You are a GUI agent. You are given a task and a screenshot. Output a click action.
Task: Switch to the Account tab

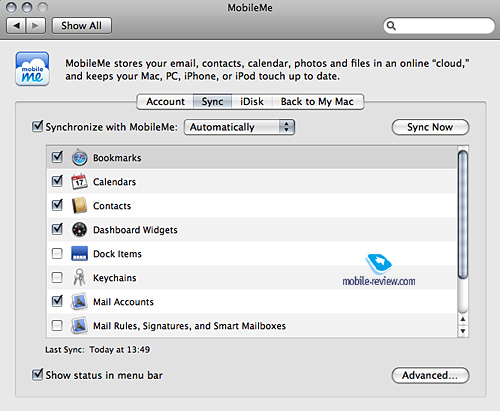[x=165, y=101]
